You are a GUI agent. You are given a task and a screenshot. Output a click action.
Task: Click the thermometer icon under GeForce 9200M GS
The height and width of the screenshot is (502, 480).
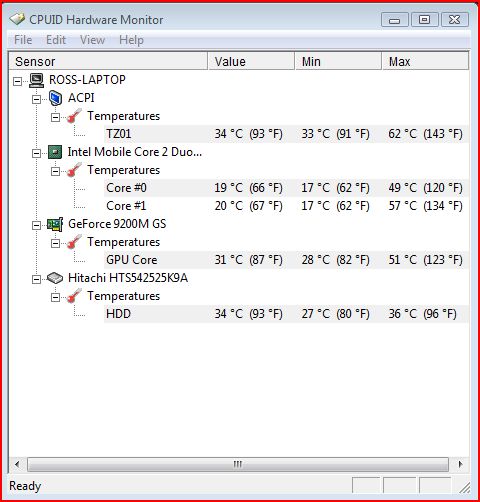coord(74,242)
